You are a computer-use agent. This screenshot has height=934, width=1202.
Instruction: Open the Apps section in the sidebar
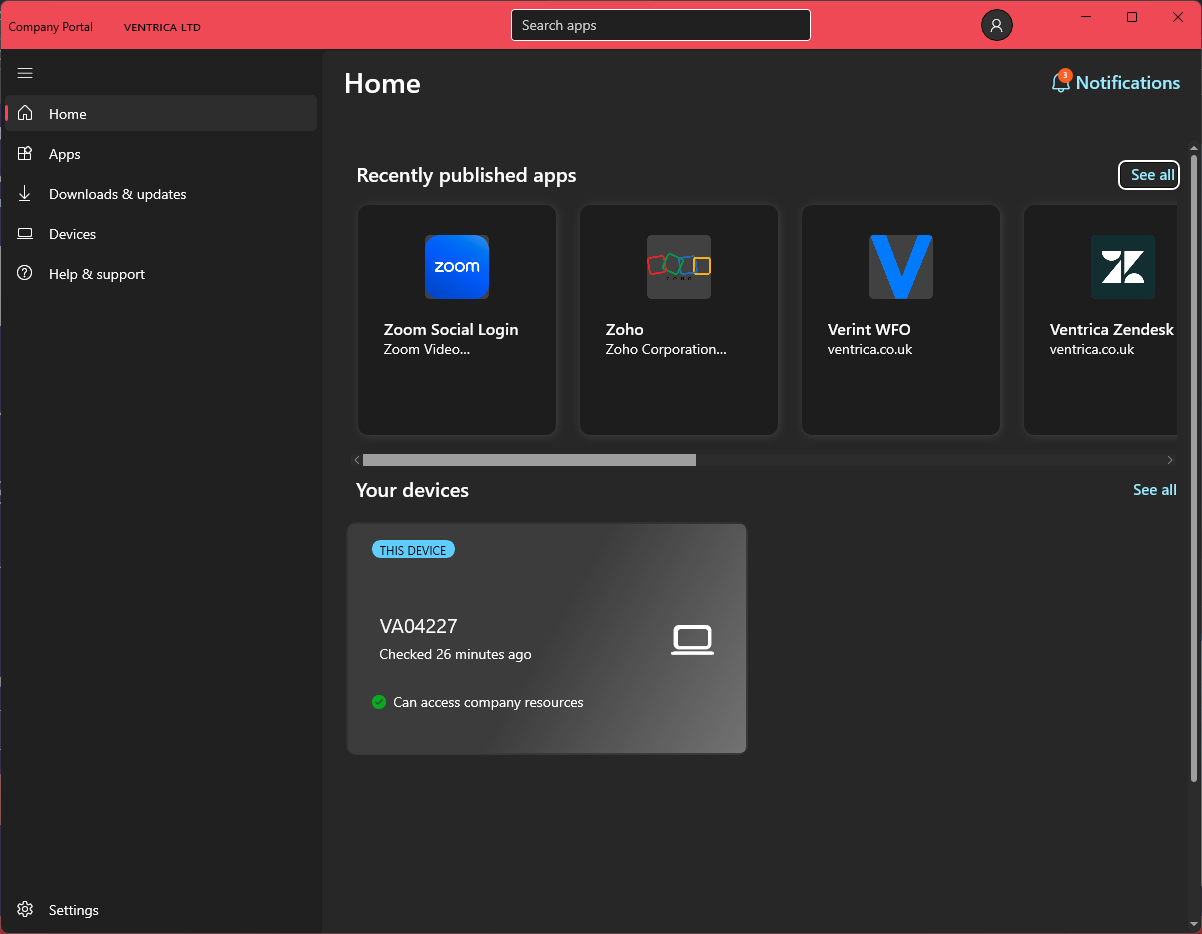tap(65, 154)
